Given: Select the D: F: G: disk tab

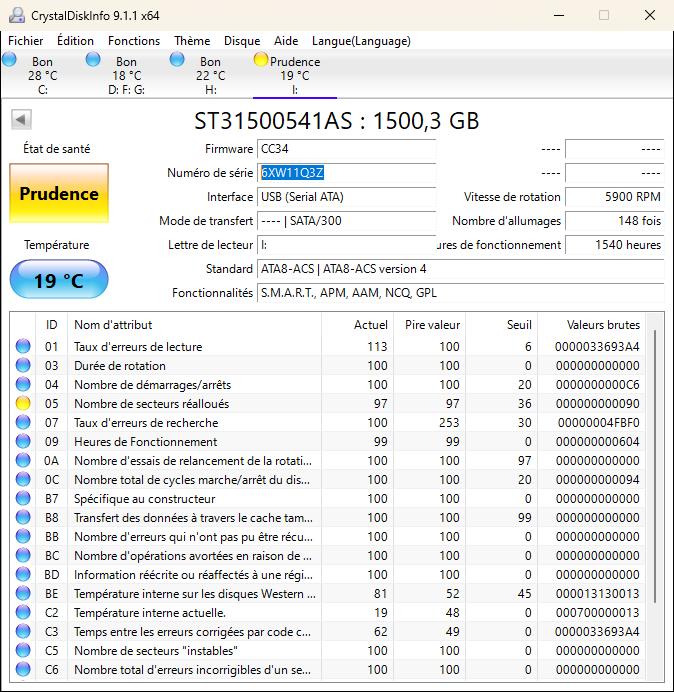Looking at the screenshot, I should [x=126, y=75].
